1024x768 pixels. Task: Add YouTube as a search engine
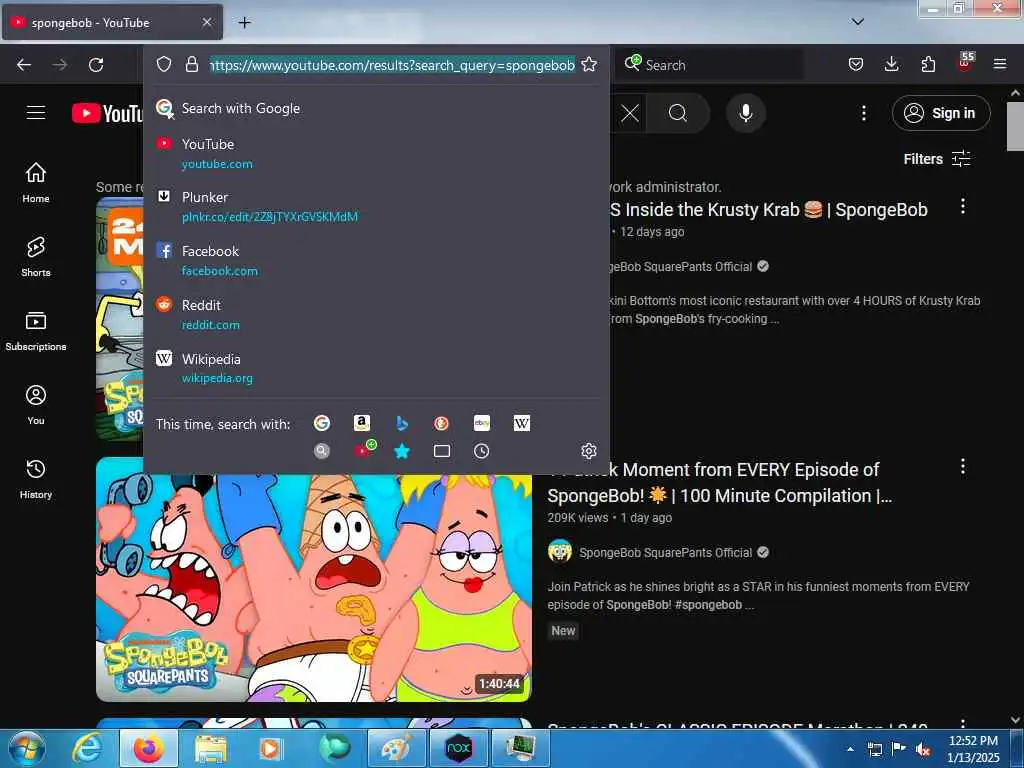click(x=364, y=449)
